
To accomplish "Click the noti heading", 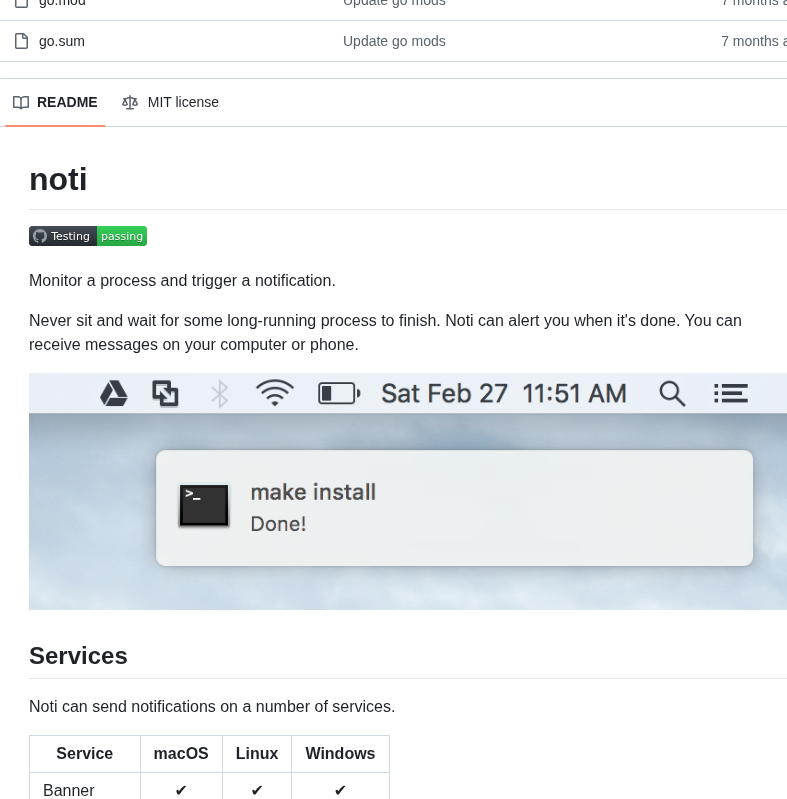I will (58, 179).
